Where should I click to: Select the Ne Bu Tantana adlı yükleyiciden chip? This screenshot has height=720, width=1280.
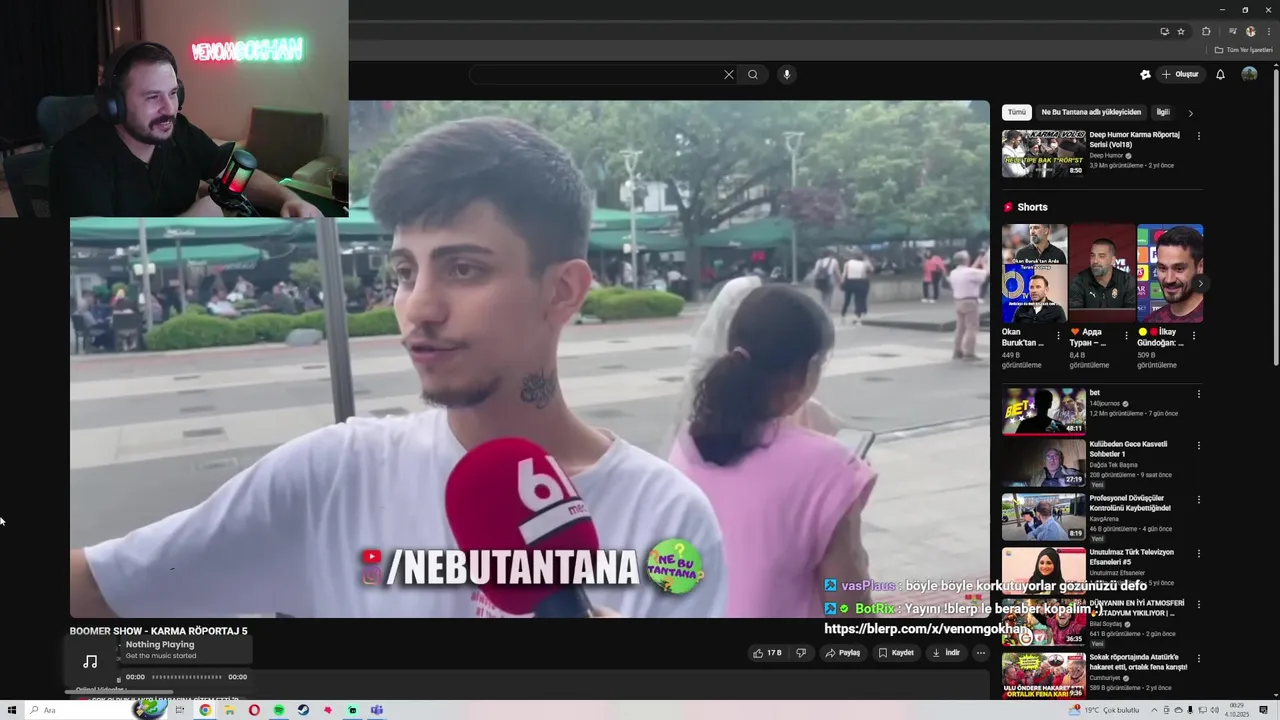coord(1091,112)
